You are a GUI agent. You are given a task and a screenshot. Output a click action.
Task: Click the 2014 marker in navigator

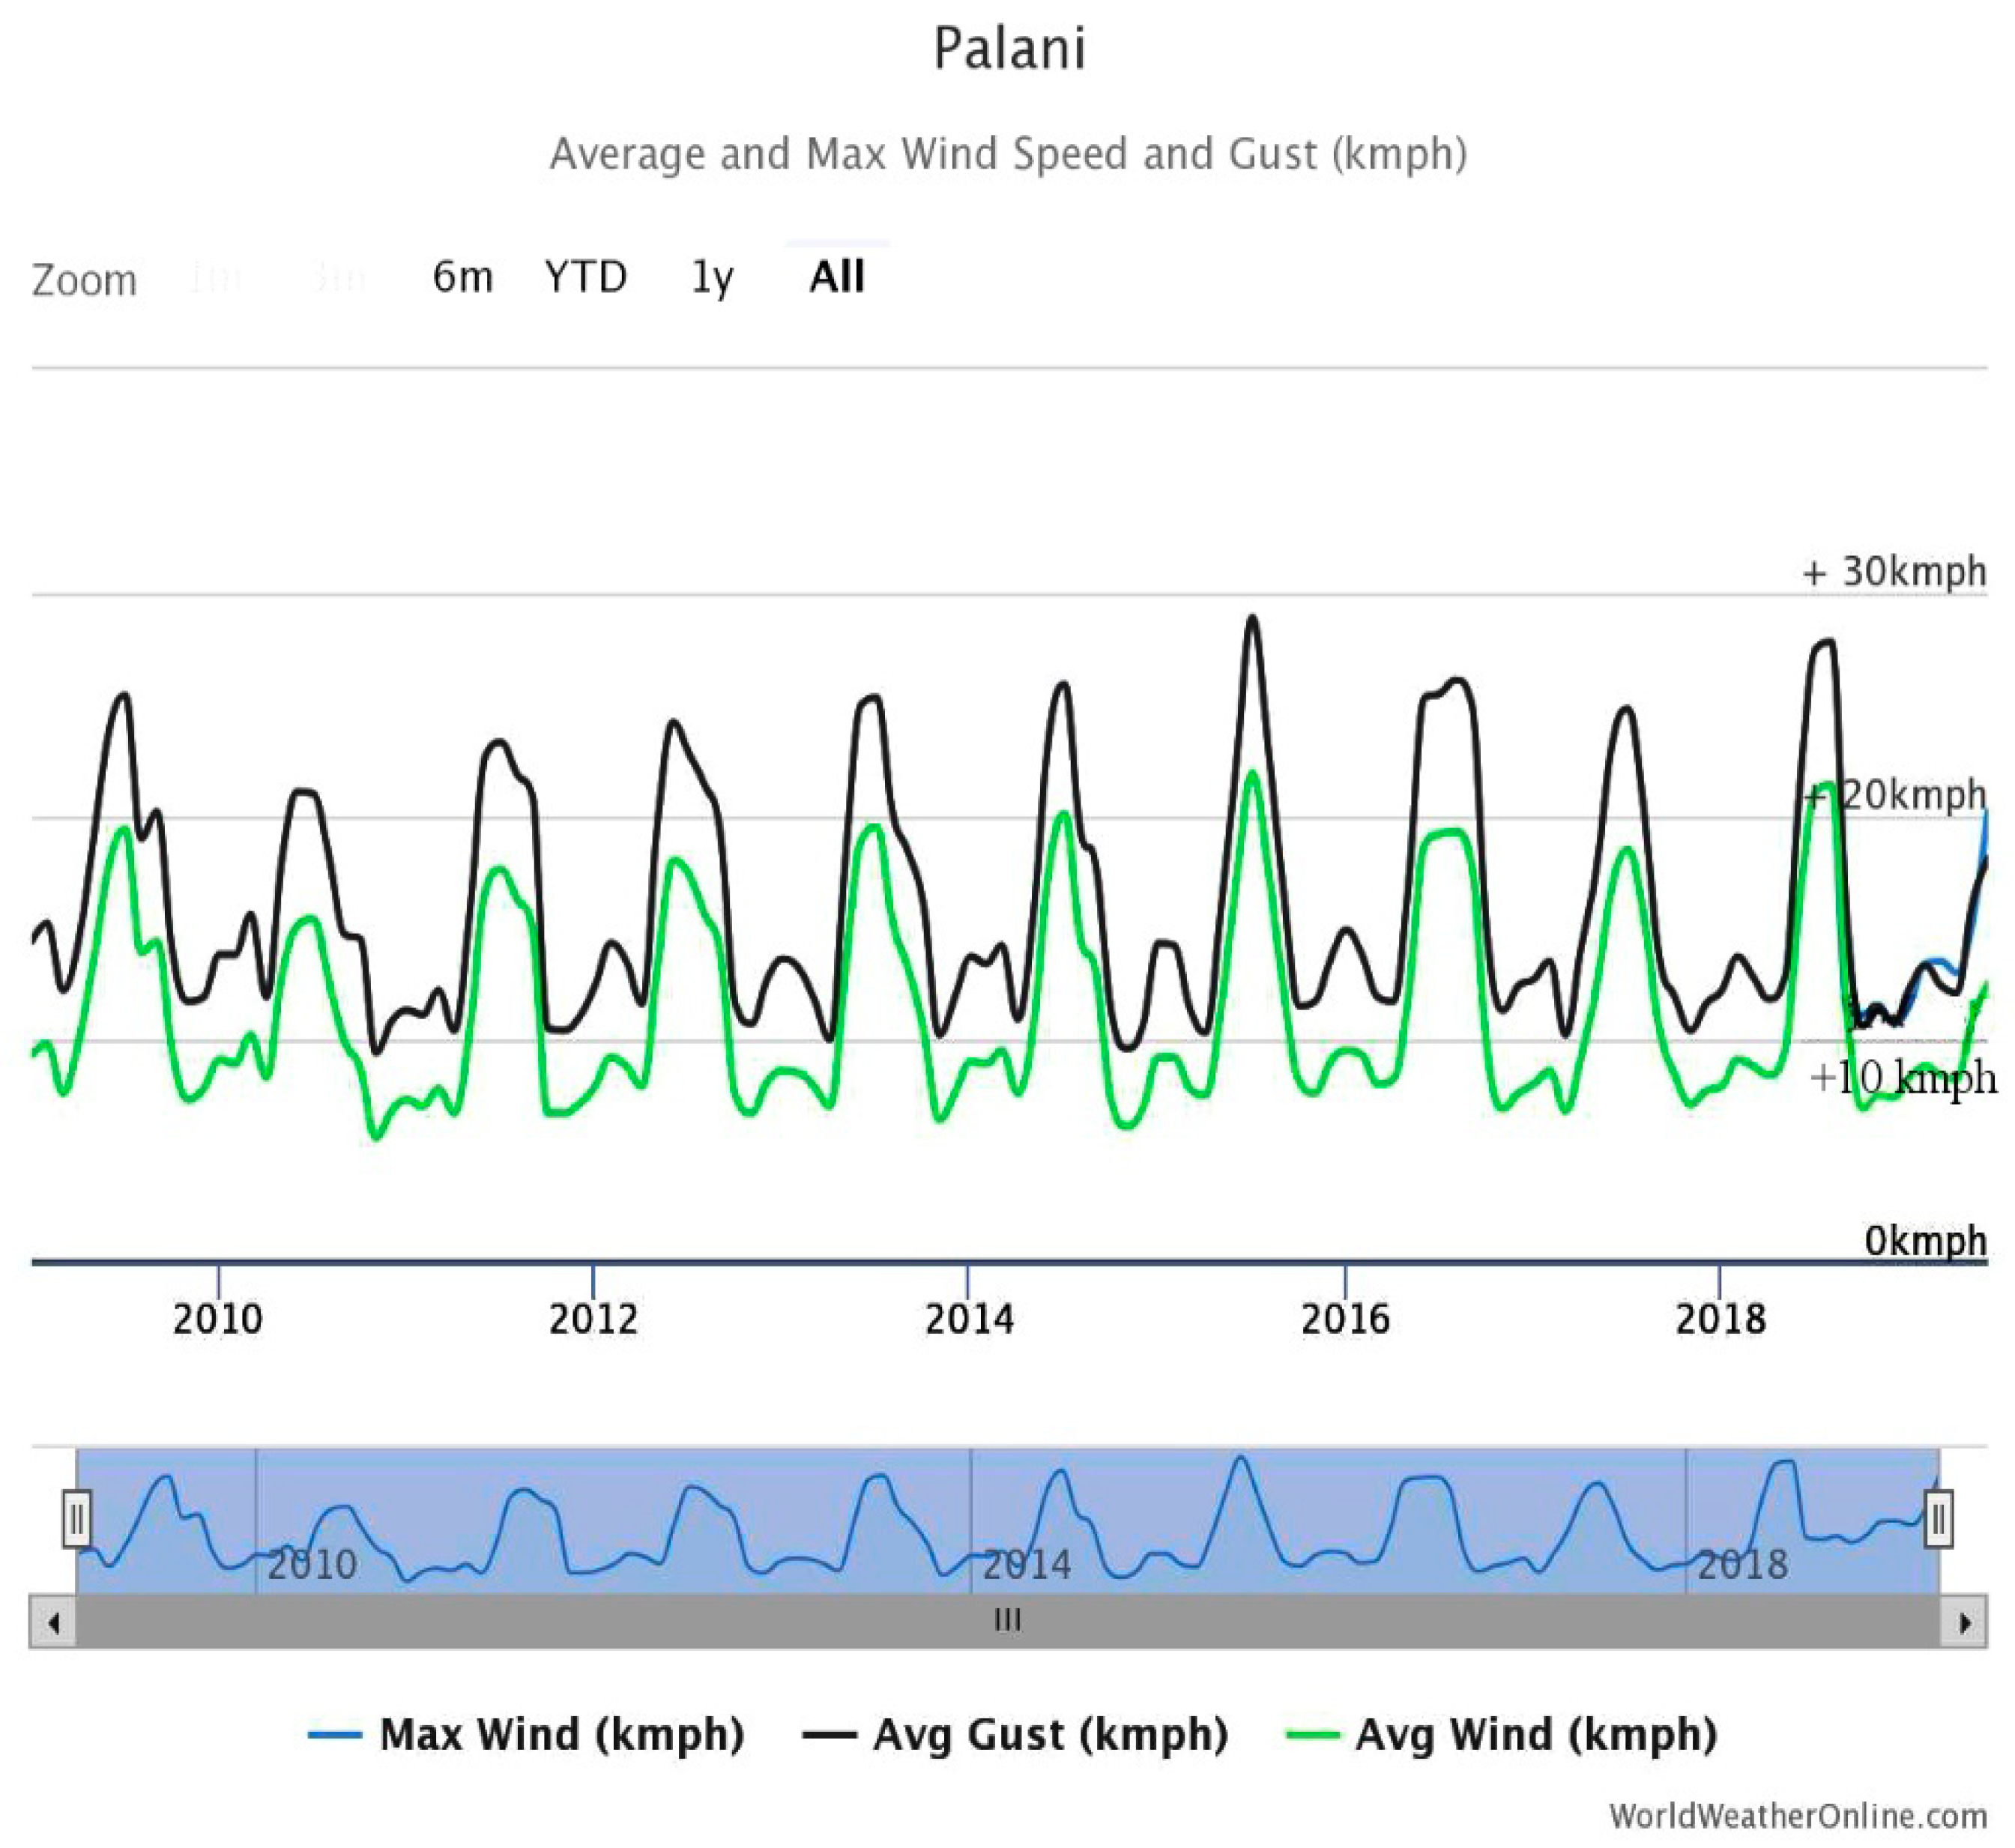pyautogui.click(x=1027, y=1564)
